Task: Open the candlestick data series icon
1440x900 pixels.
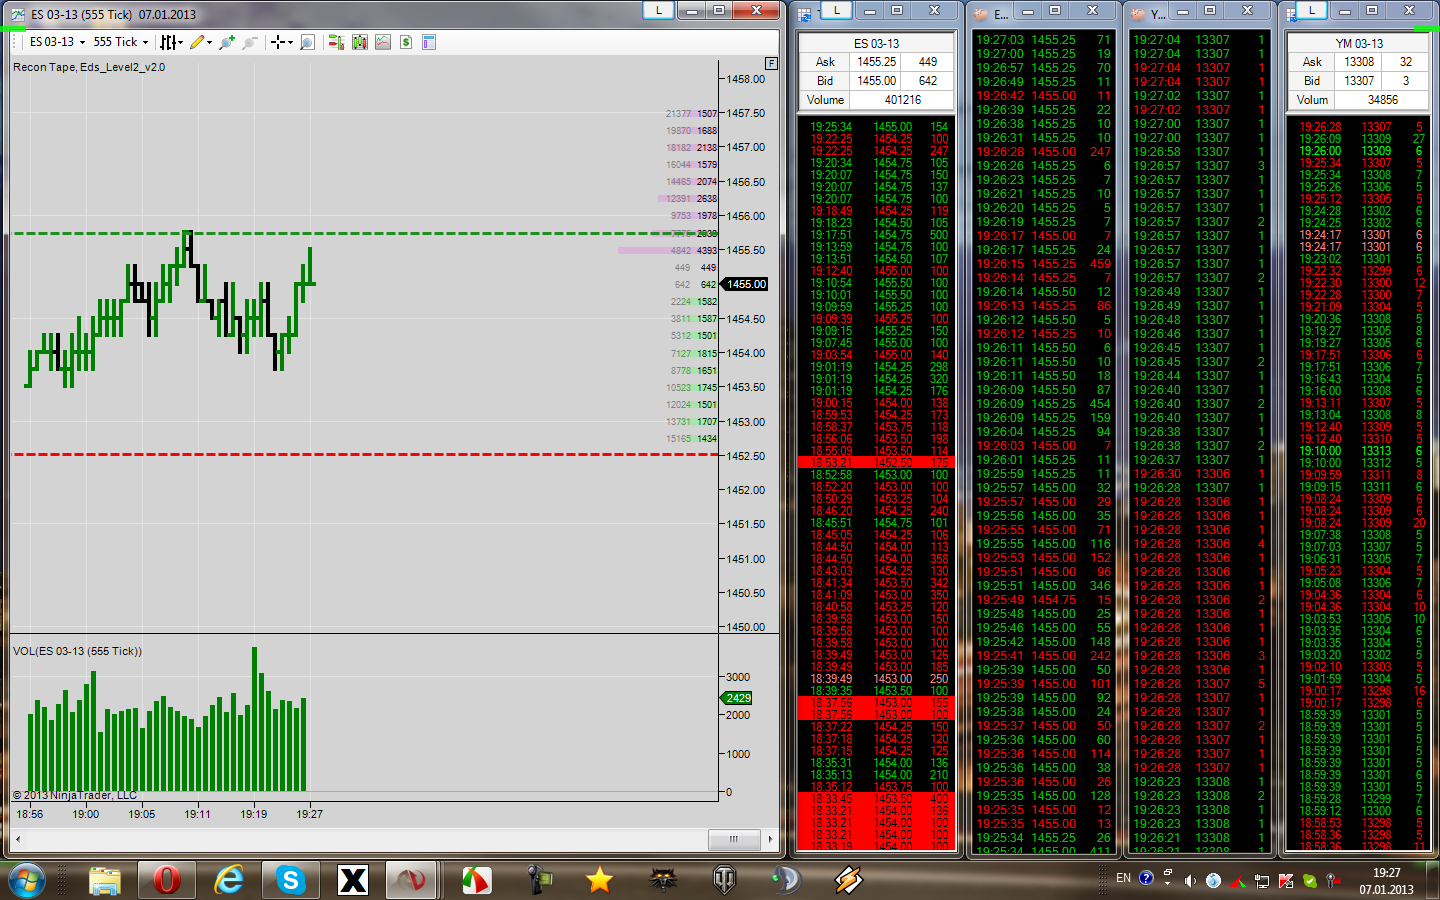Action: click(360, 42)
